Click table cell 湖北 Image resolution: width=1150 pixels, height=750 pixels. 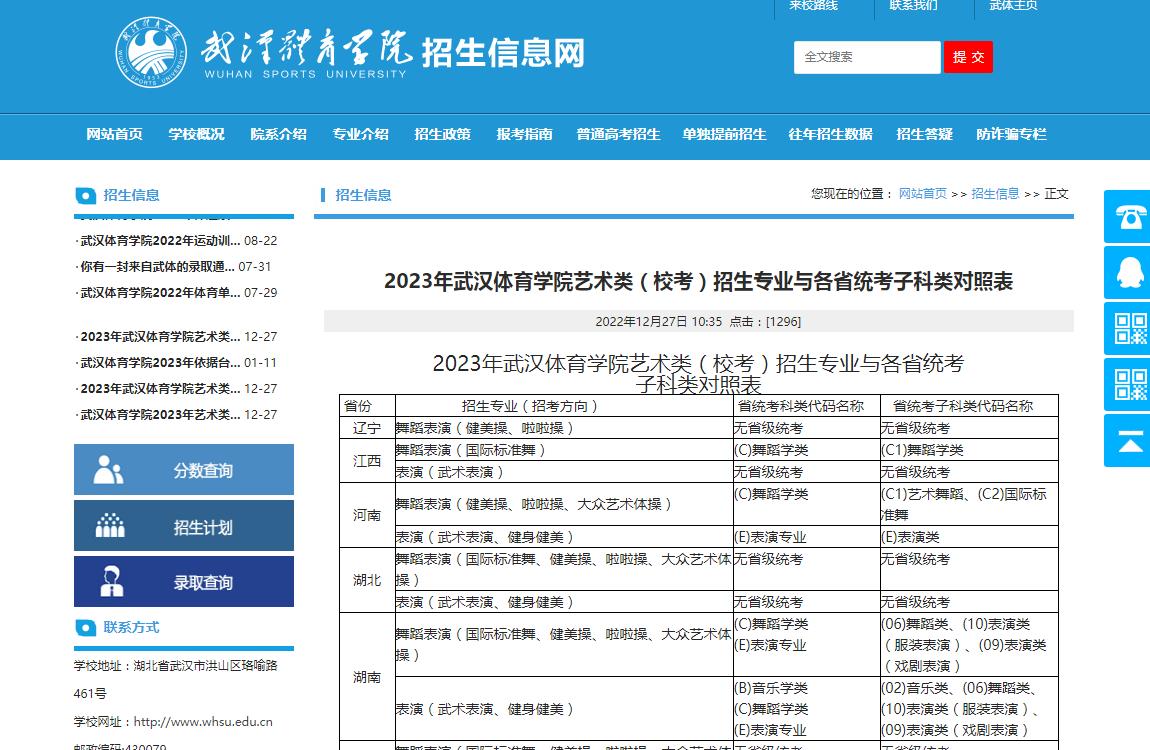click(x=367, y=581)
